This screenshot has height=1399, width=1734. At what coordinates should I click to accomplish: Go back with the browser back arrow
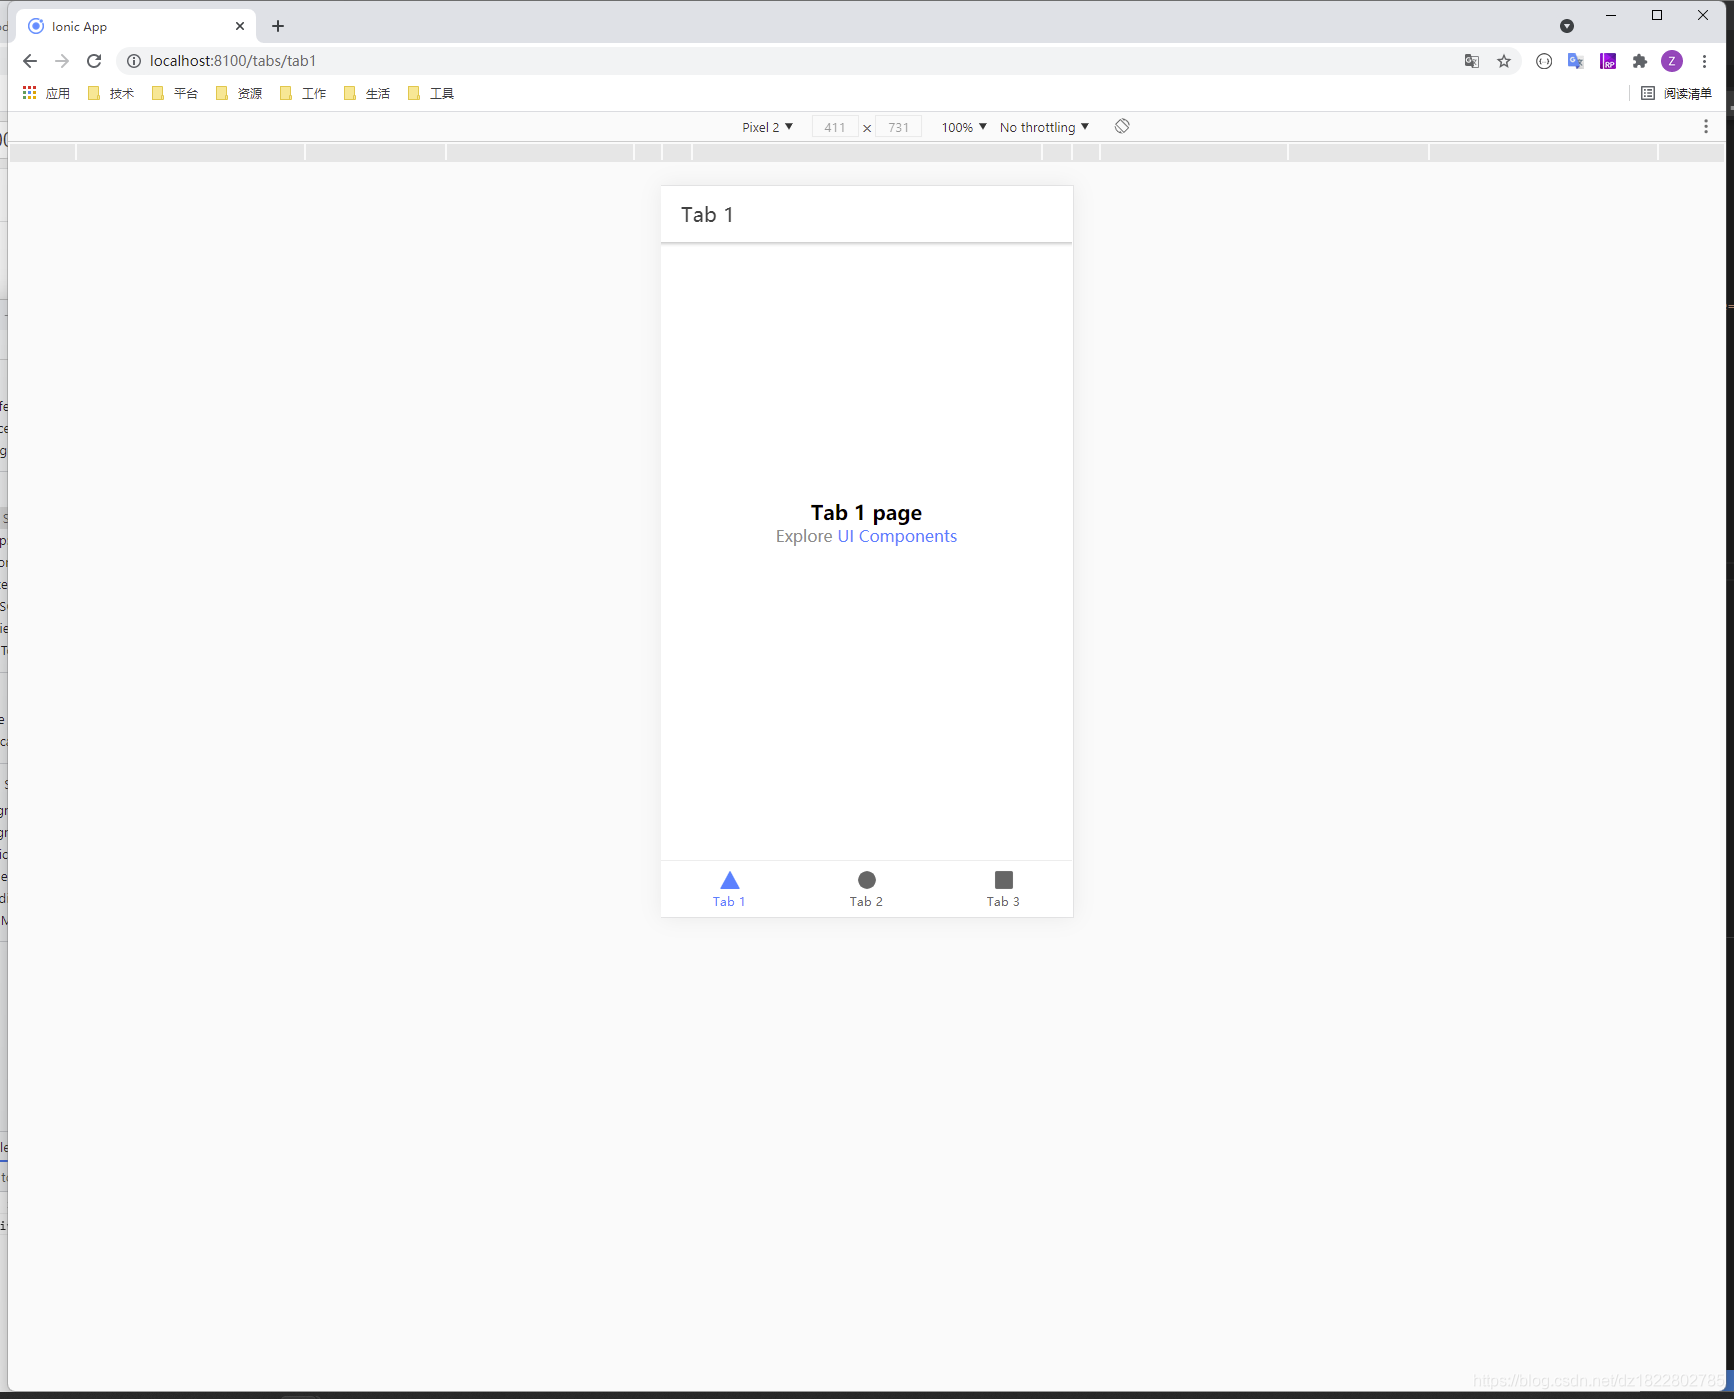click(30, 61)
